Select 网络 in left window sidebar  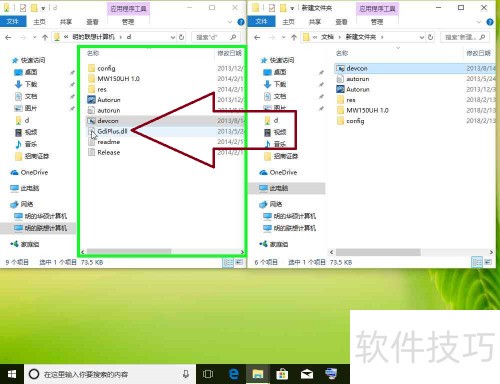pyautogui.click(x=22, y=204)
